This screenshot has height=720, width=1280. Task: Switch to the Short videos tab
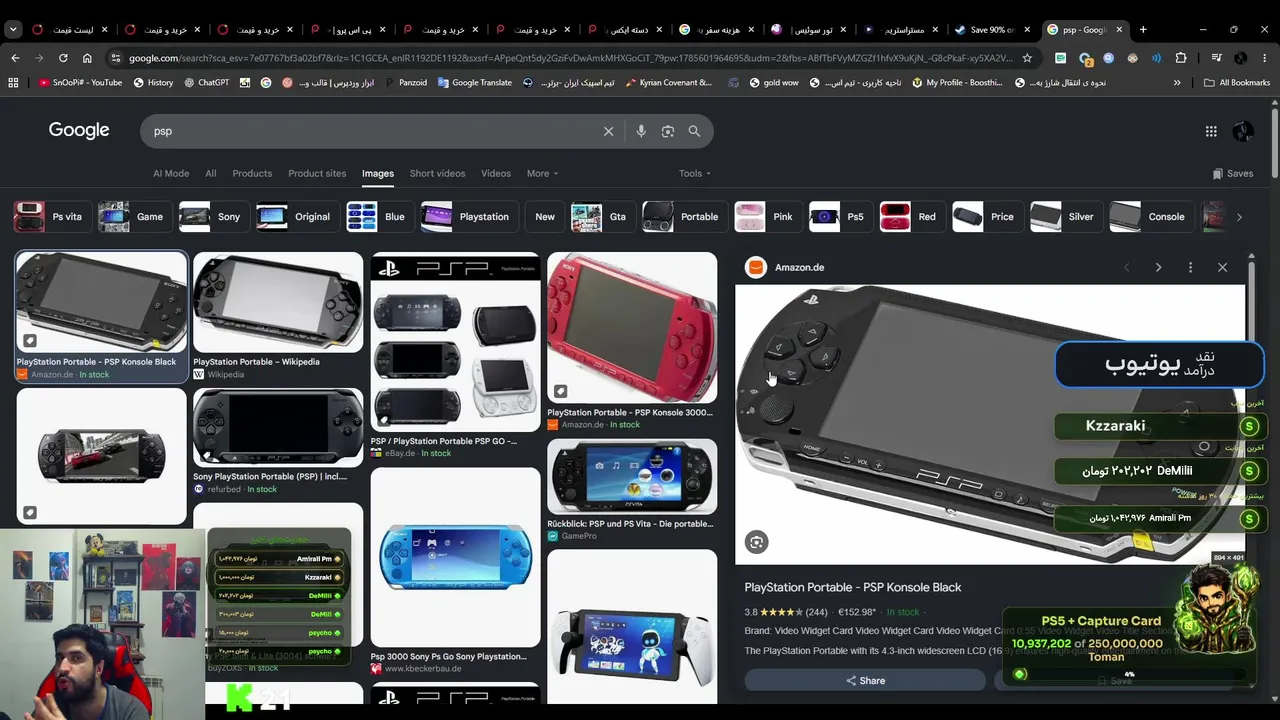click(x=437, y=173)
